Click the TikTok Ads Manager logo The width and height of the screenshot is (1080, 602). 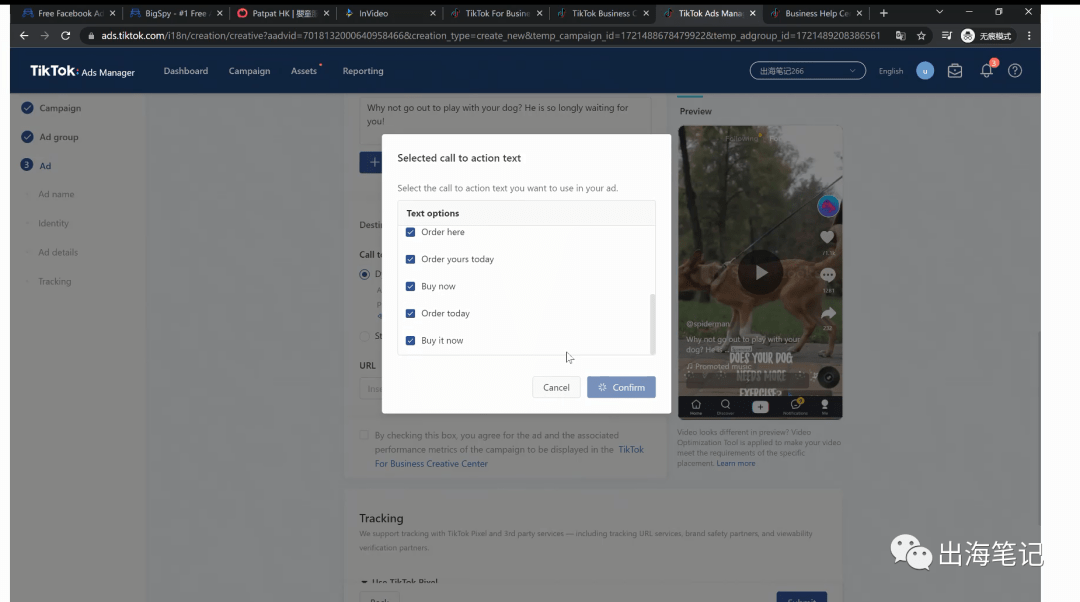82,71
